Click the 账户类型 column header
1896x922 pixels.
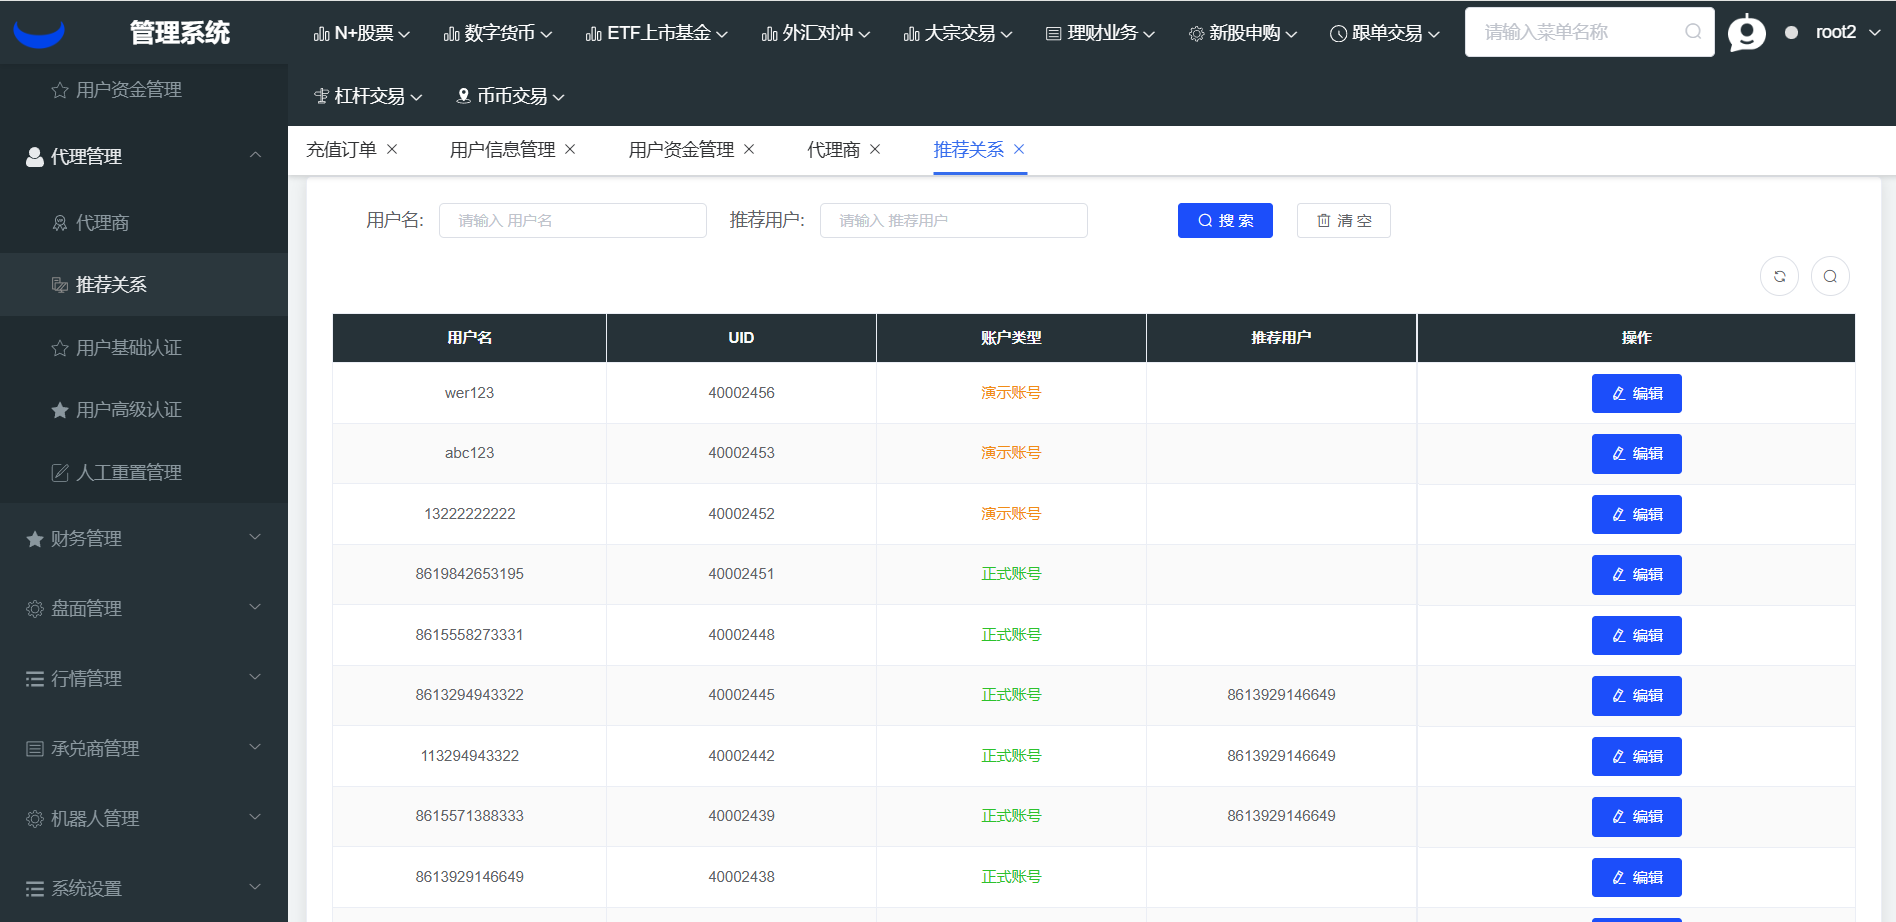1011,338
